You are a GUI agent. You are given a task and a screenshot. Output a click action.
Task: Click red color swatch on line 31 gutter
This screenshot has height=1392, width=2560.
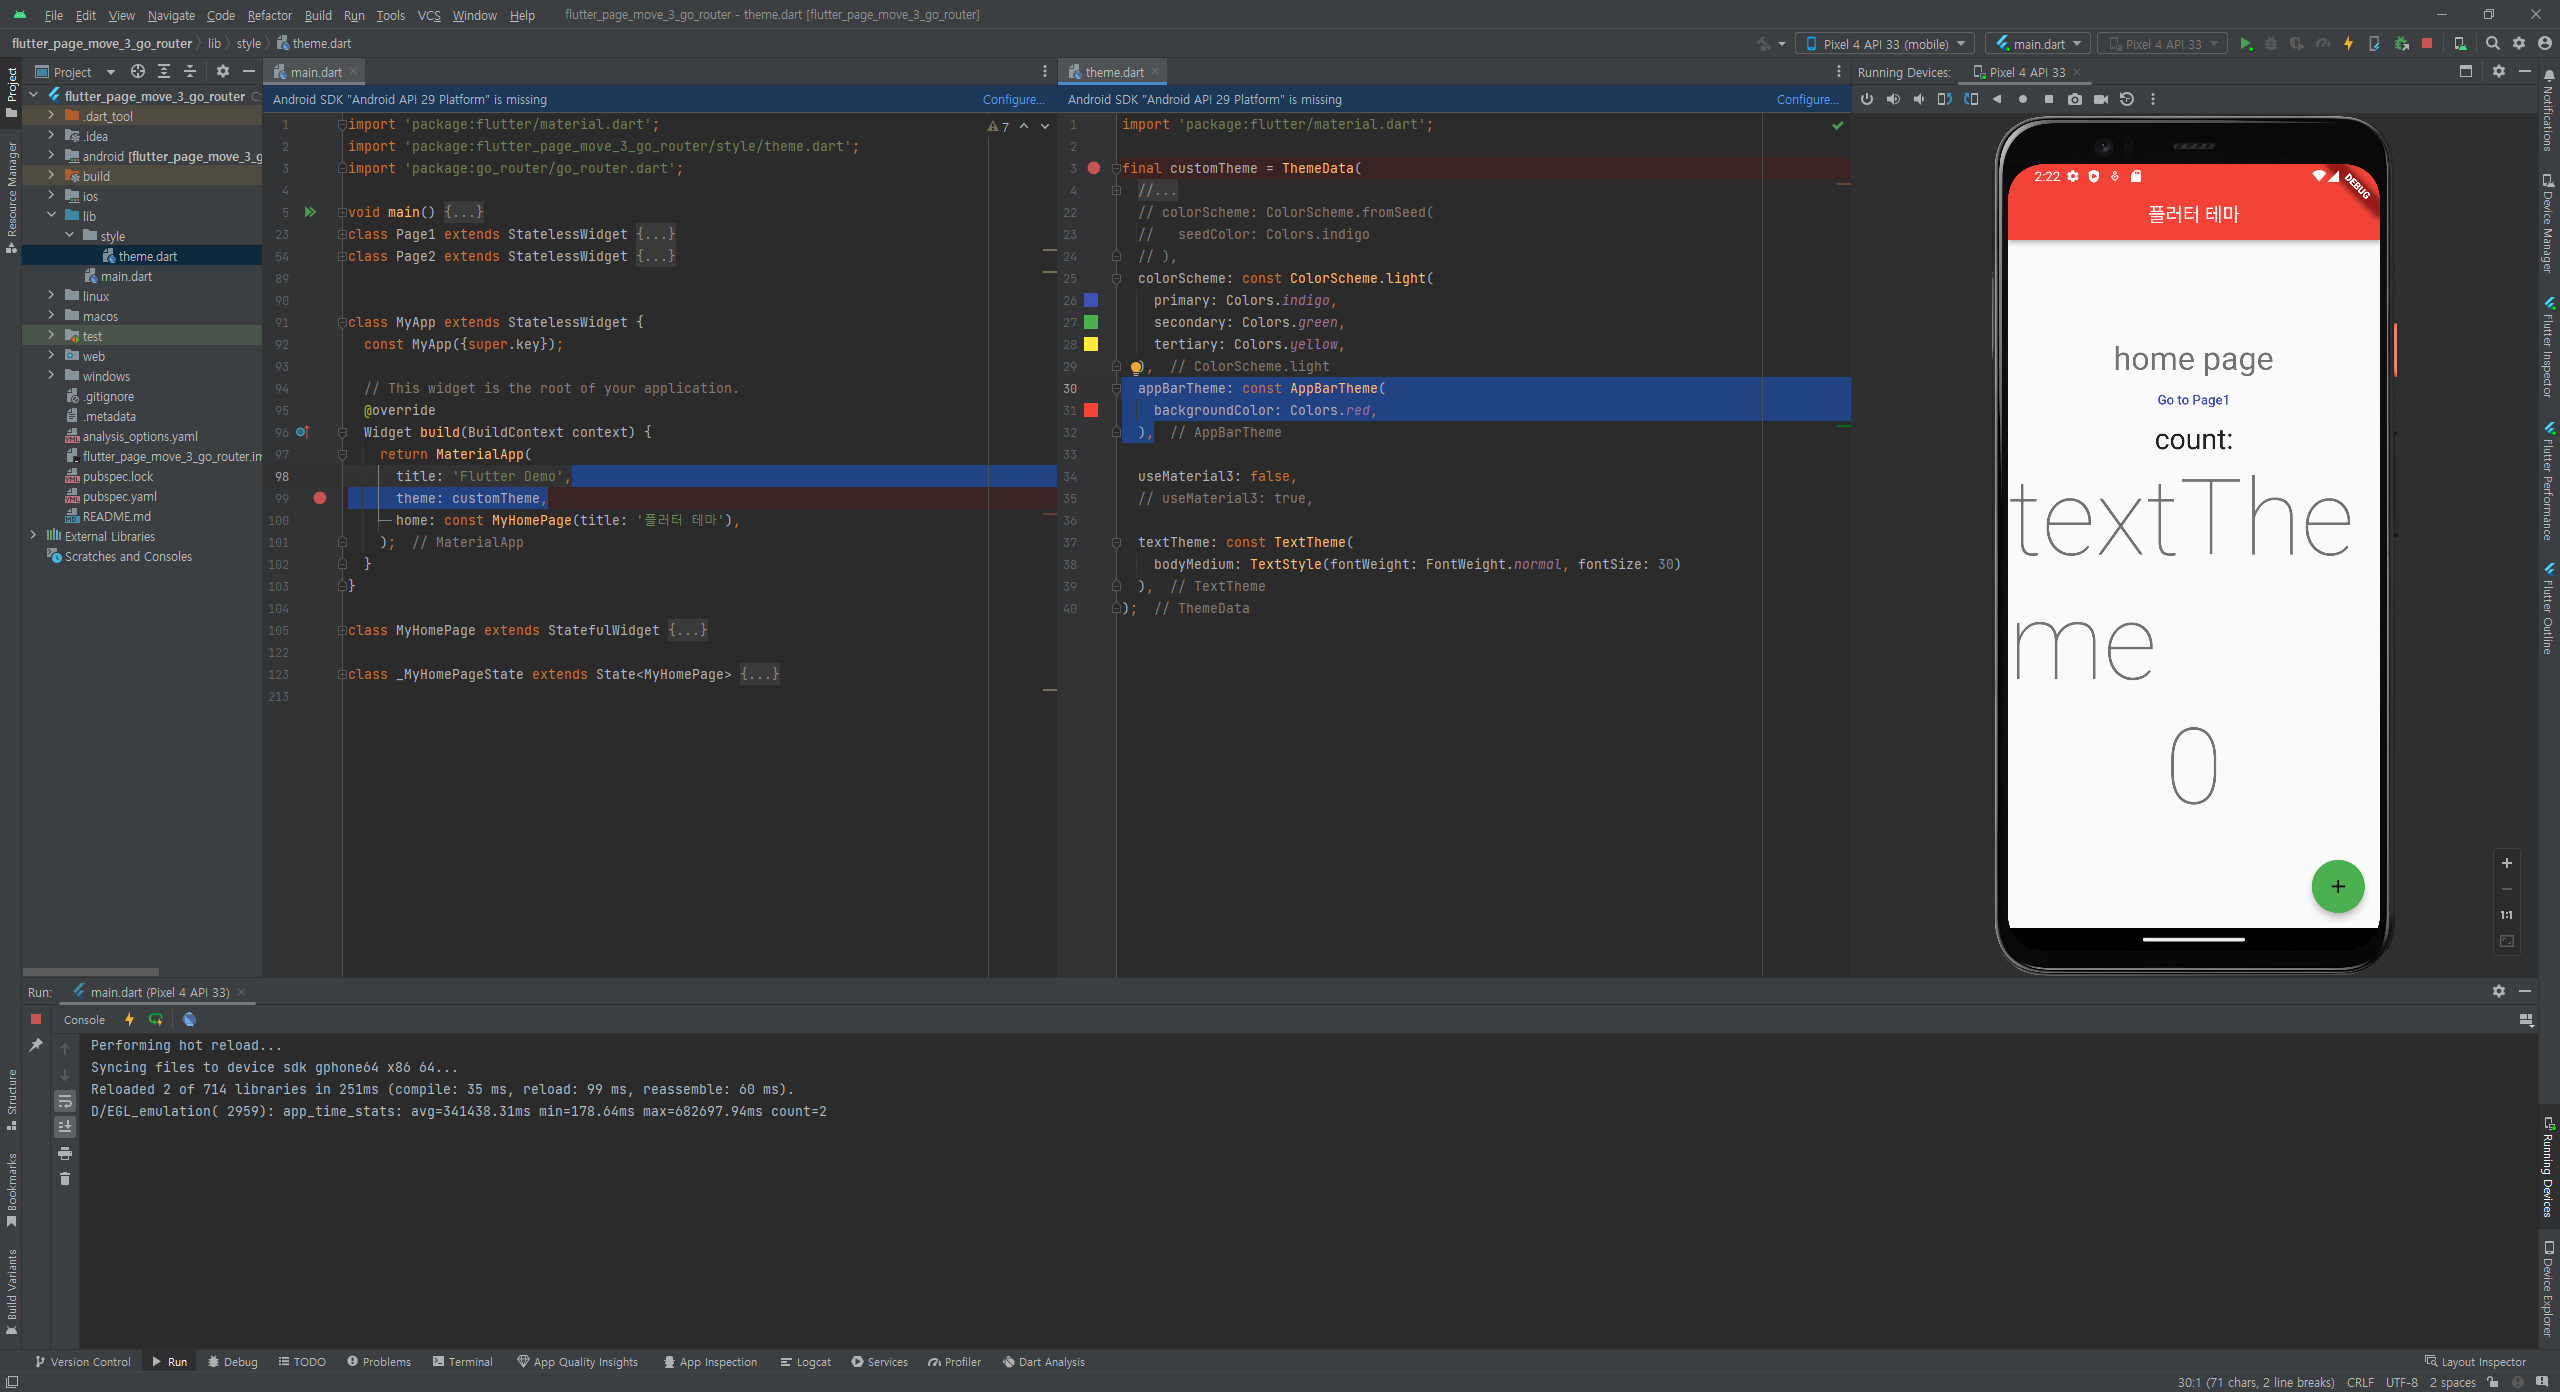point(1091,410)
